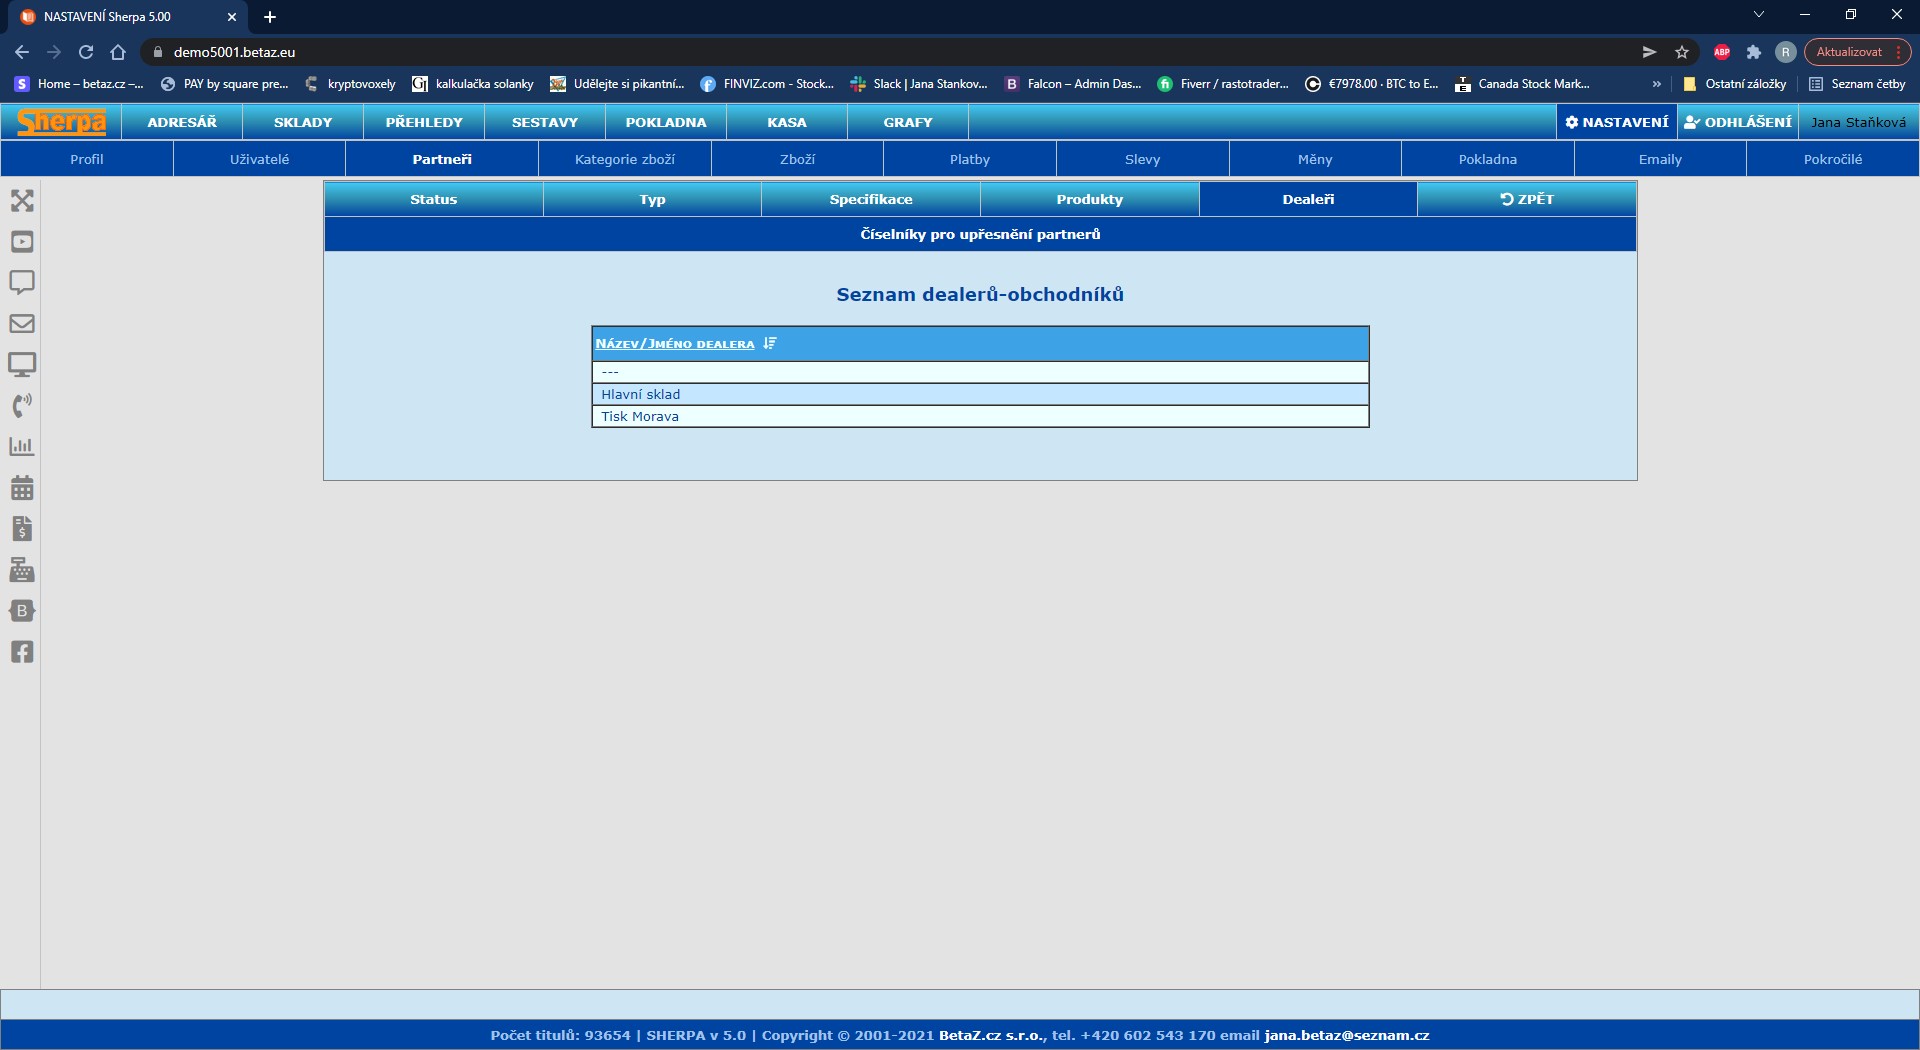Image resolution: width=1920 pixels, height=1050 pixels.
Task: Expand the hidden bookmarks chevron in bookmarks bar
Action: point(1656,84)
